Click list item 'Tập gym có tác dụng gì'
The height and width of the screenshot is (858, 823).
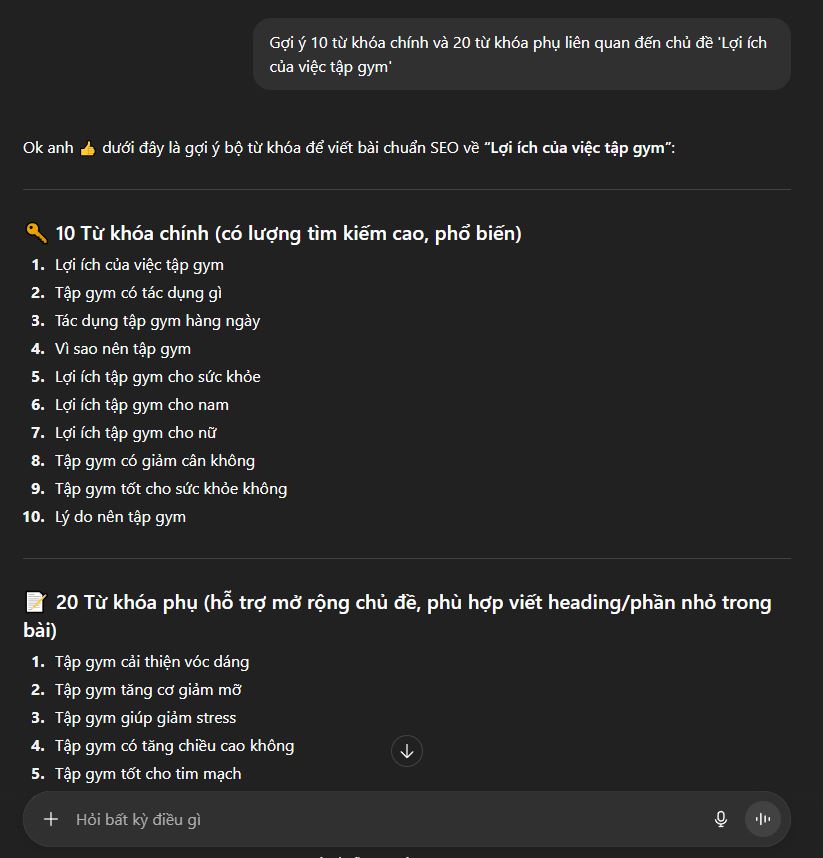click(138, 293)
